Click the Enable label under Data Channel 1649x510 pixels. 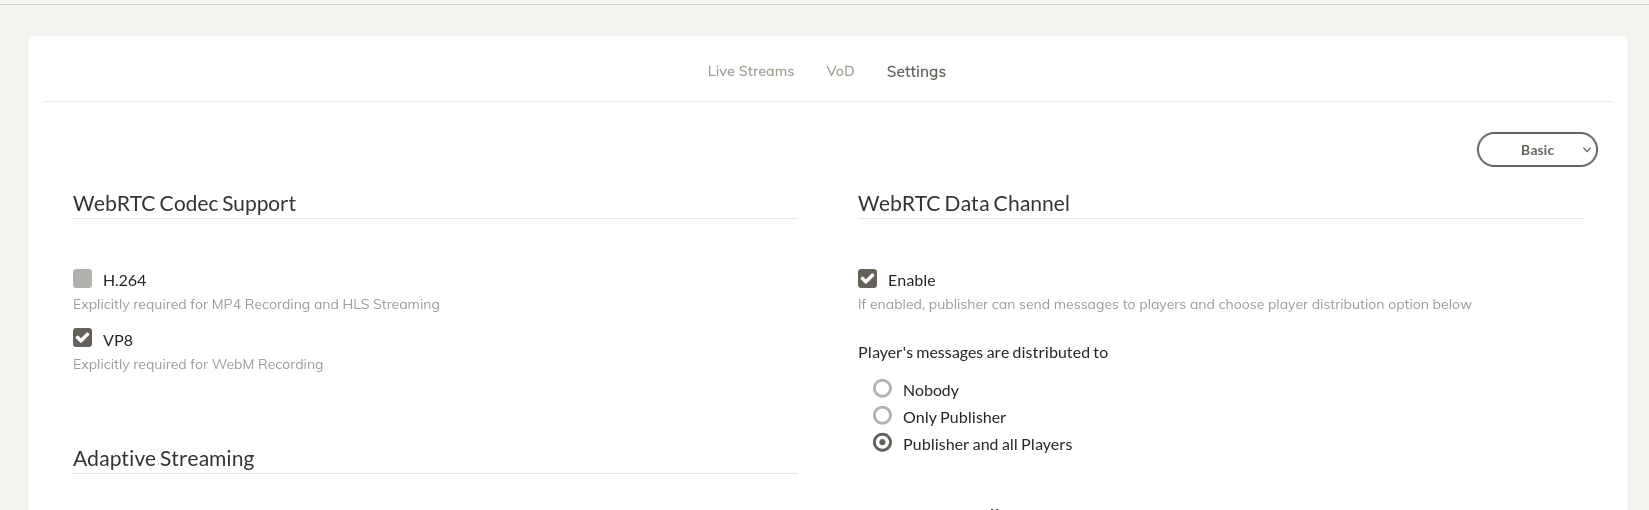pos(912,280)
